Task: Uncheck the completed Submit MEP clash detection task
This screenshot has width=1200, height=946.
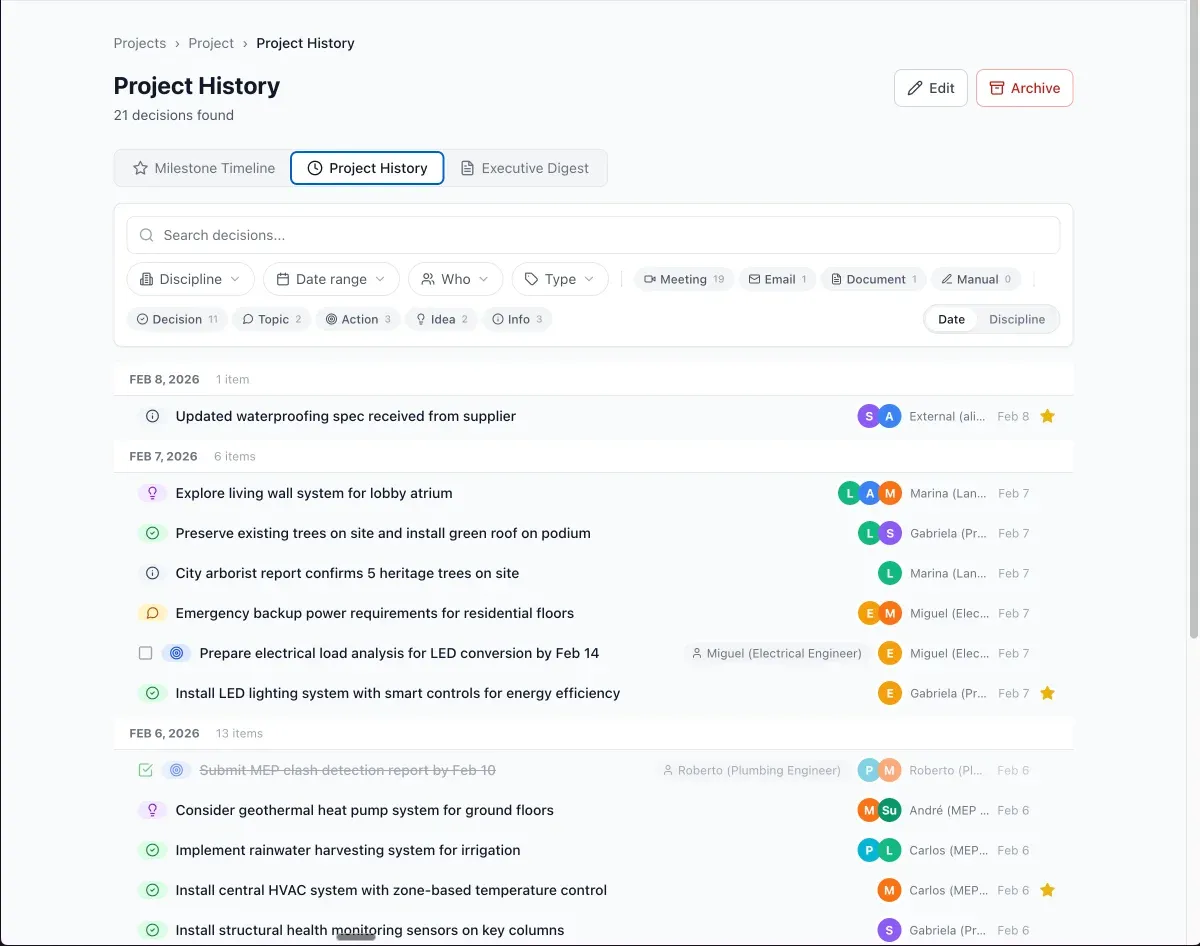Action: point(145,770)
